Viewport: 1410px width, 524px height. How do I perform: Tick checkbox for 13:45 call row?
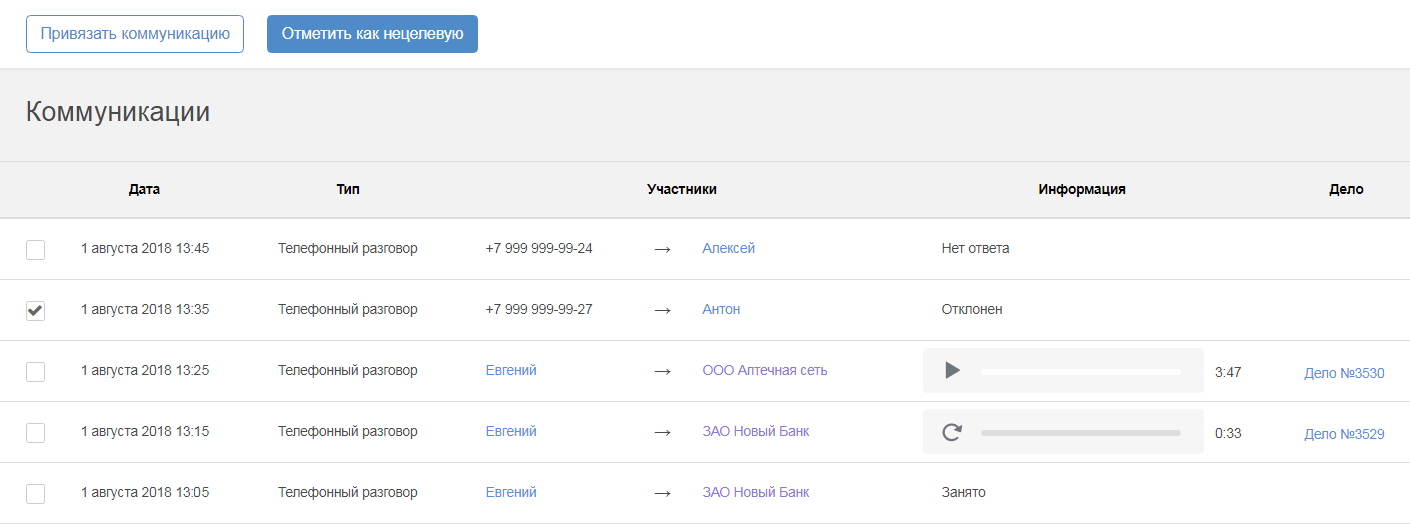click(35, 249)
